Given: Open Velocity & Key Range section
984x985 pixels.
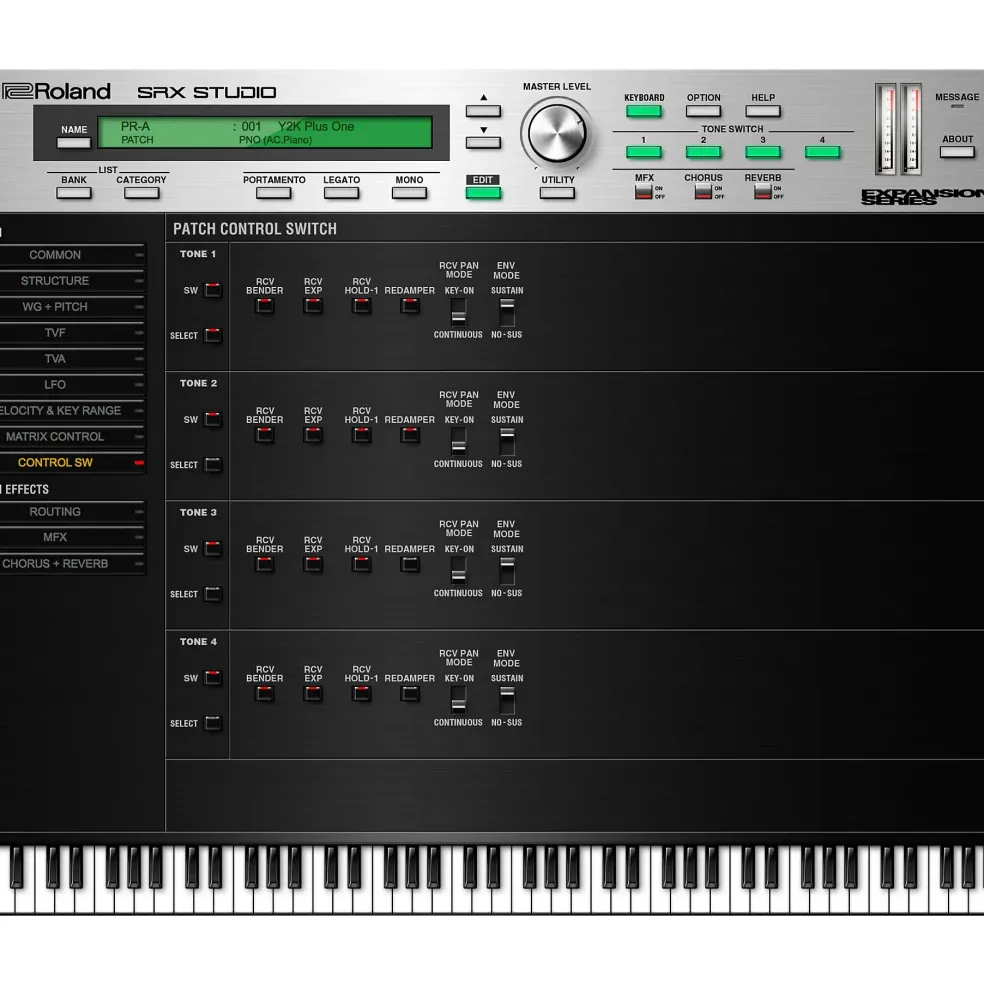Looking at the screenshot, I should [x=71, y=411].
